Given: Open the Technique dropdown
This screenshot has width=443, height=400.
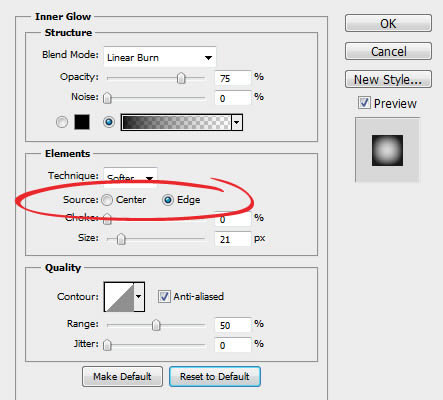Looking at the screenshot, I should [130, 177].
